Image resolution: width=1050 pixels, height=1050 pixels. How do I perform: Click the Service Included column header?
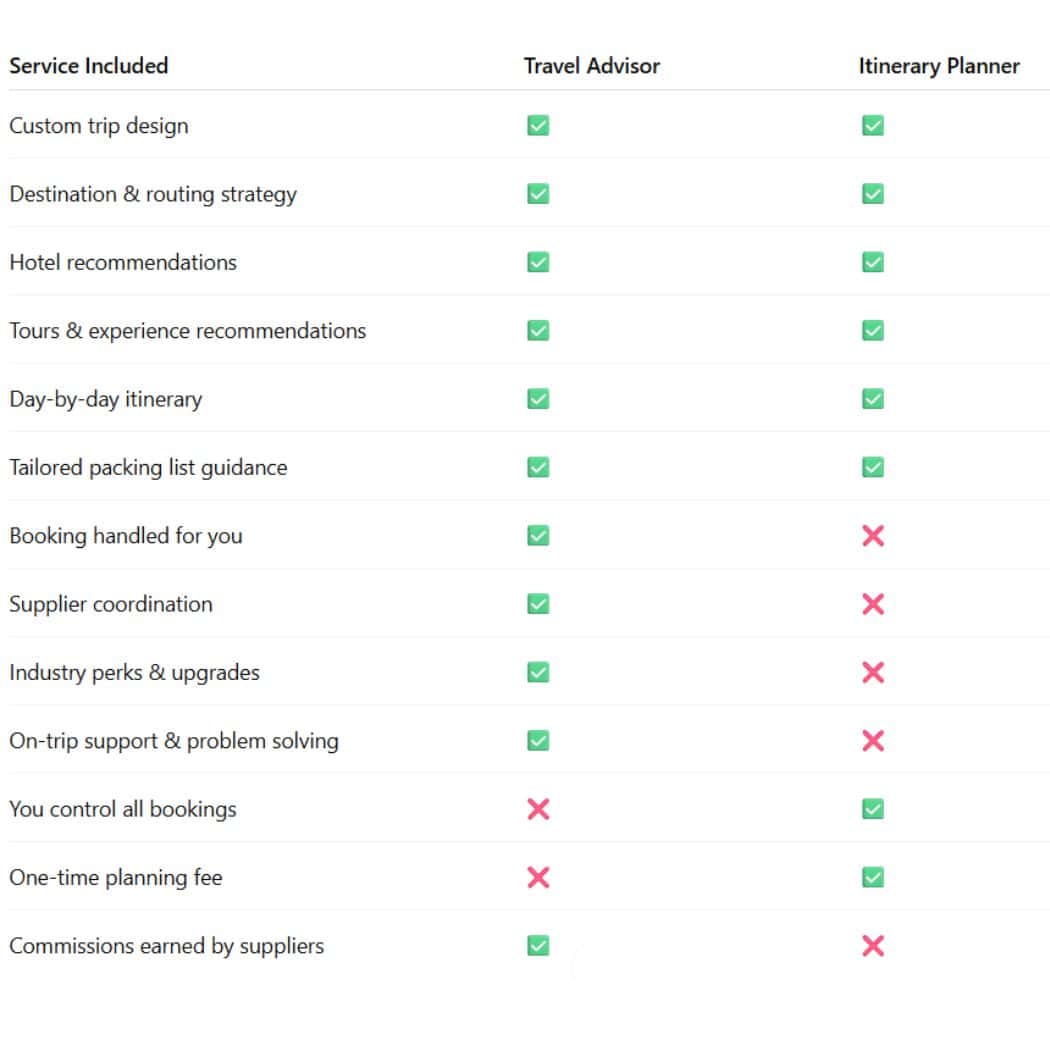point(89,66)
